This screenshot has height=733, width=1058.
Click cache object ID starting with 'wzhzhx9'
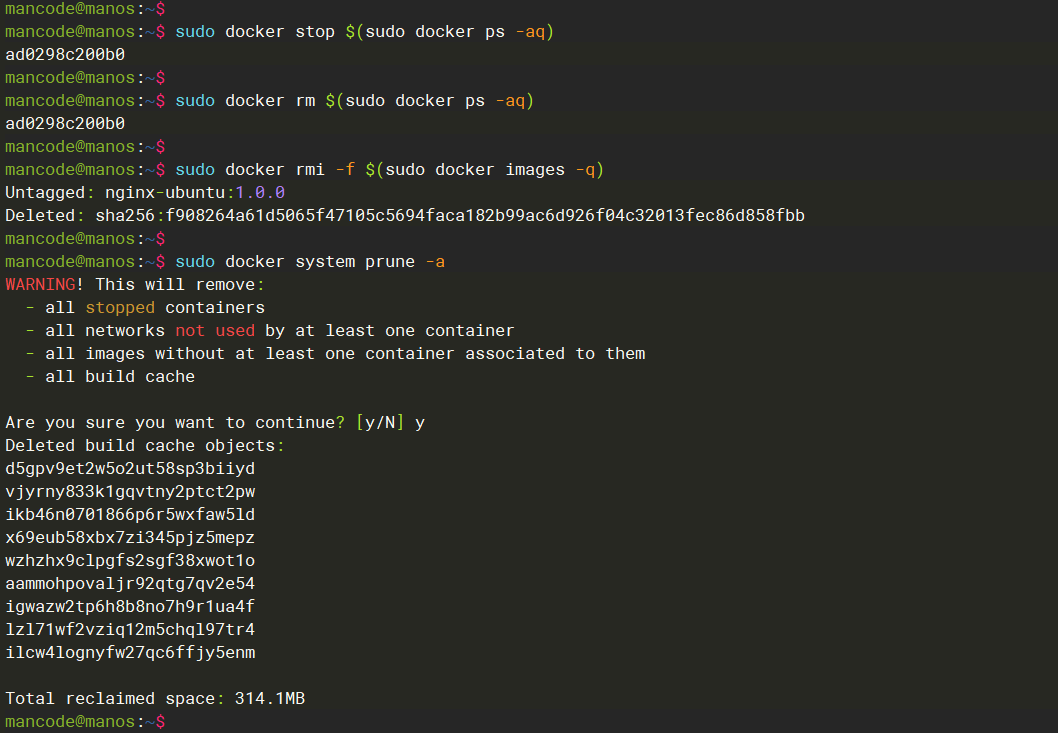tap(130, 561)
